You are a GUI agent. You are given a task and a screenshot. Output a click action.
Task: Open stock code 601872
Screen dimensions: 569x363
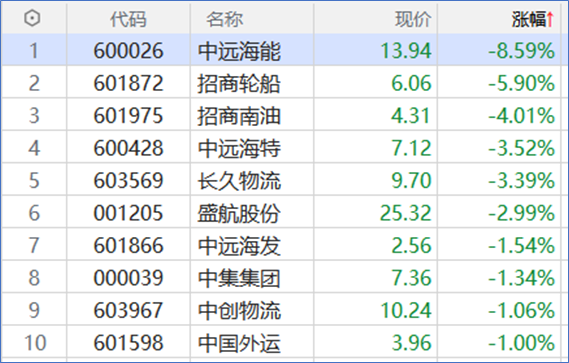[x=128, y=83]
